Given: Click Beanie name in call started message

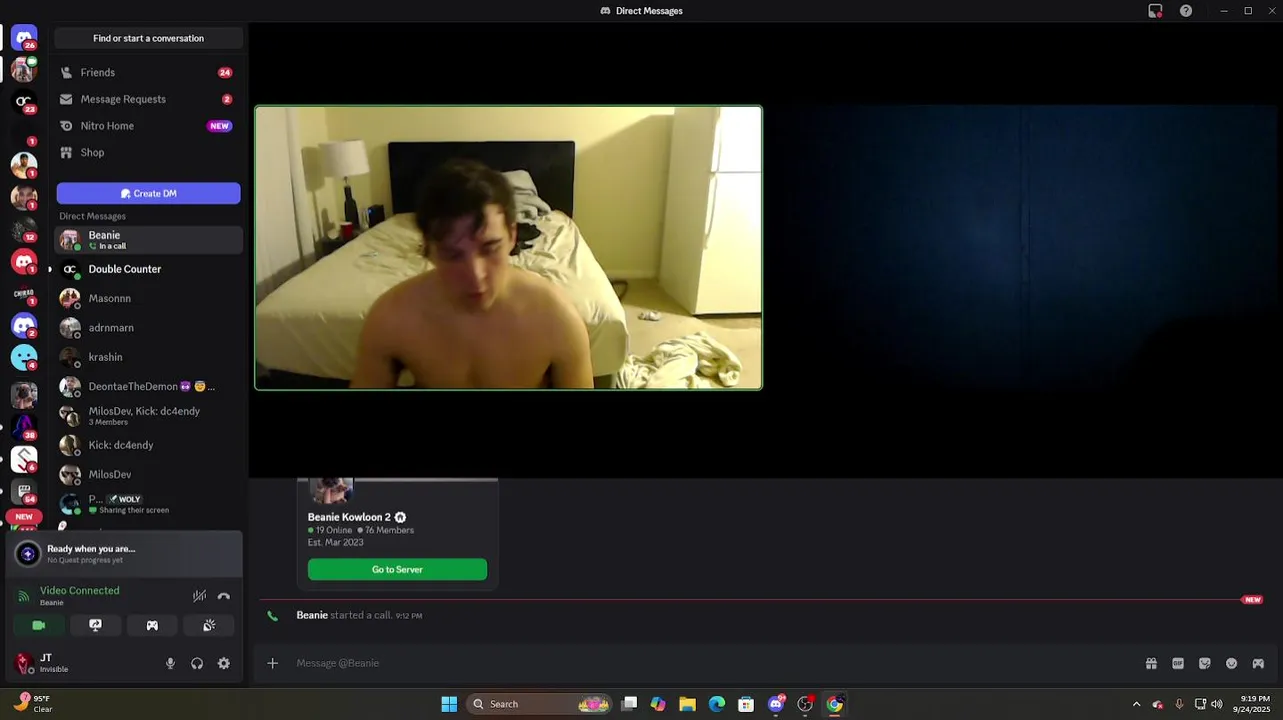Looking at the screenshot, I should [x=312, y=615].
